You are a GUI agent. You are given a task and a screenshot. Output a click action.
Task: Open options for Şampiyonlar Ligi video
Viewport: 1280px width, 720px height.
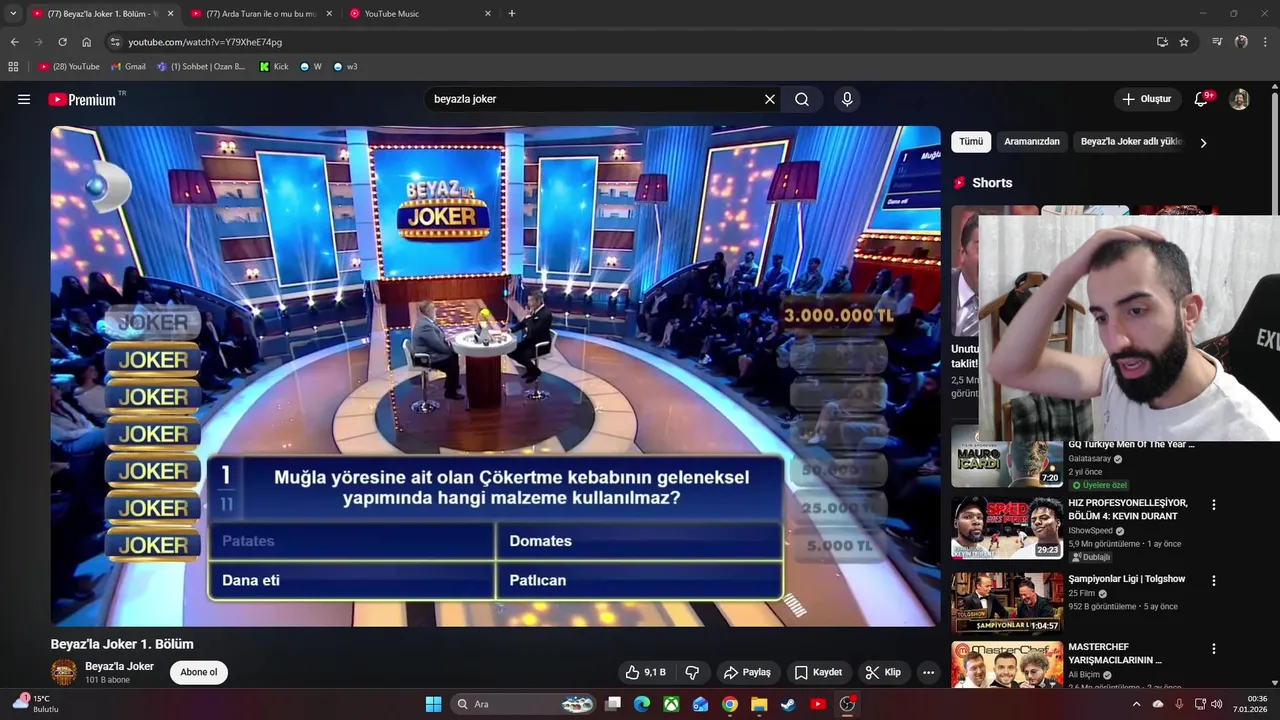click(x=1214, y=580)
